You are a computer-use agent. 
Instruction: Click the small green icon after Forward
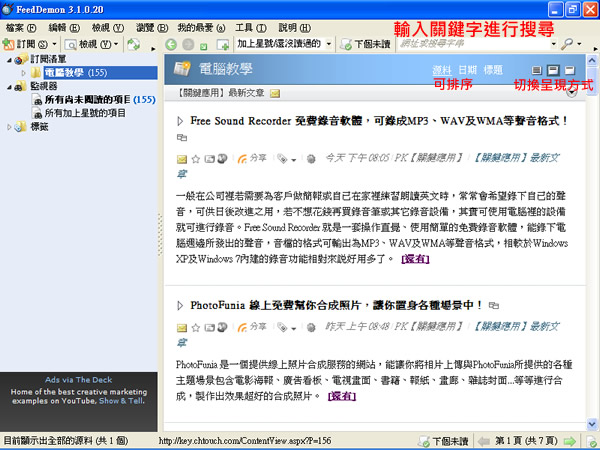[204, 47]
